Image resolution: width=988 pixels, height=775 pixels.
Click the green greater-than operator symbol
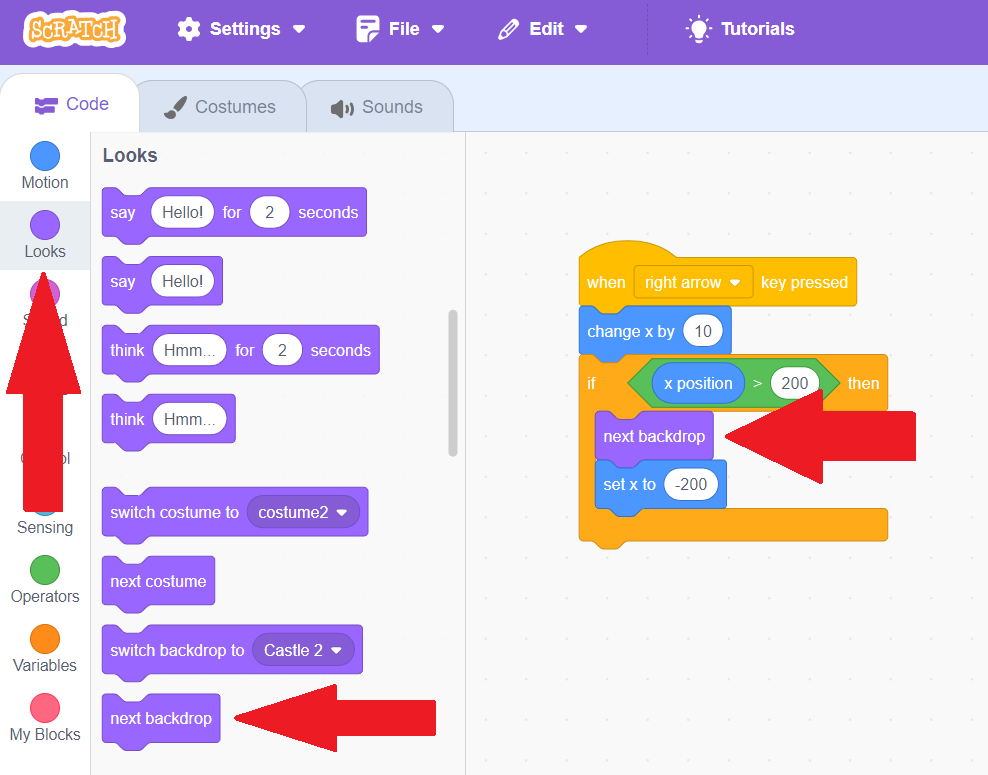[x=757, y=383]
